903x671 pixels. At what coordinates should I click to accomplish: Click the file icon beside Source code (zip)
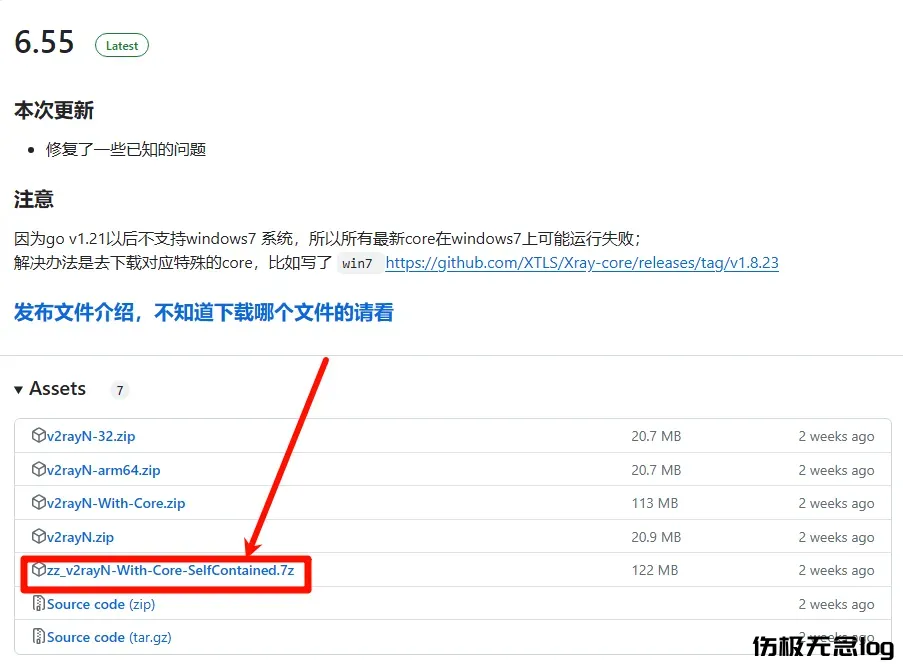pyautogui.click(x=39, y=603)
